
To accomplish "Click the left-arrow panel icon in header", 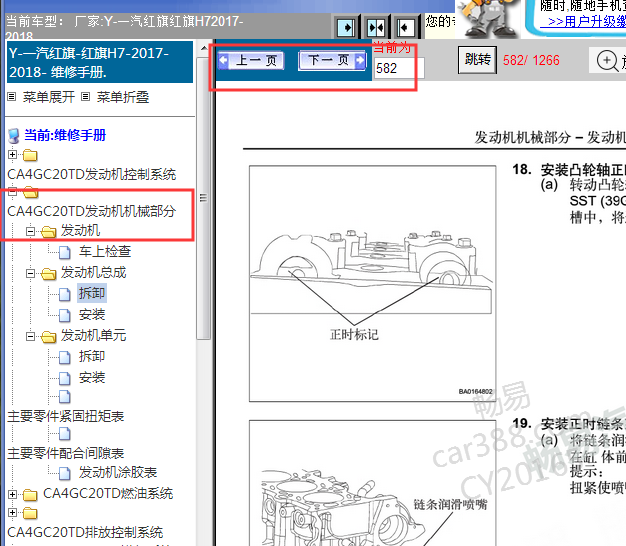I will click(x=406, y=28).
